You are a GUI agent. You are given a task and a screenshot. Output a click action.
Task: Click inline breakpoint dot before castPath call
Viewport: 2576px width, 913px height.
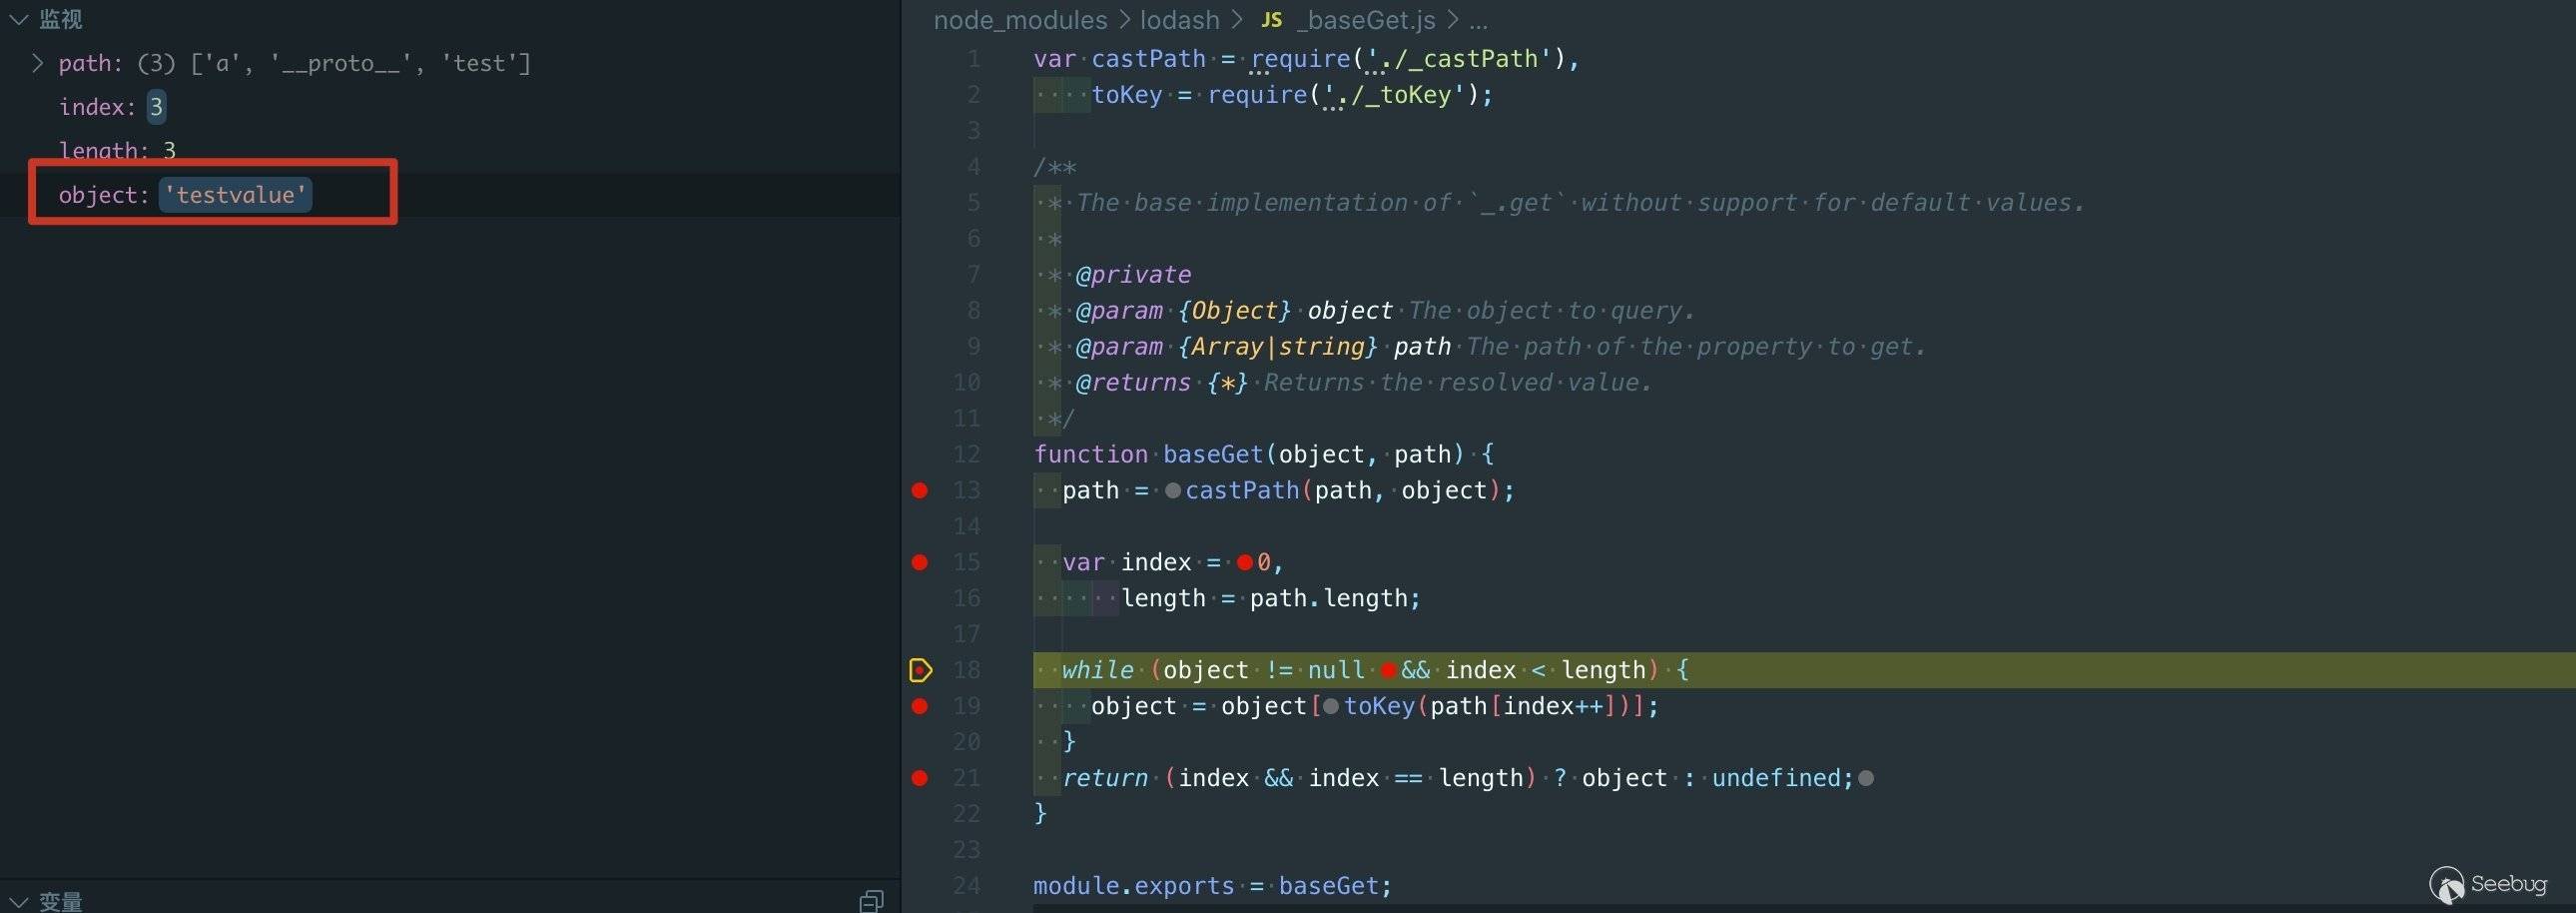tap(1172, 491)
